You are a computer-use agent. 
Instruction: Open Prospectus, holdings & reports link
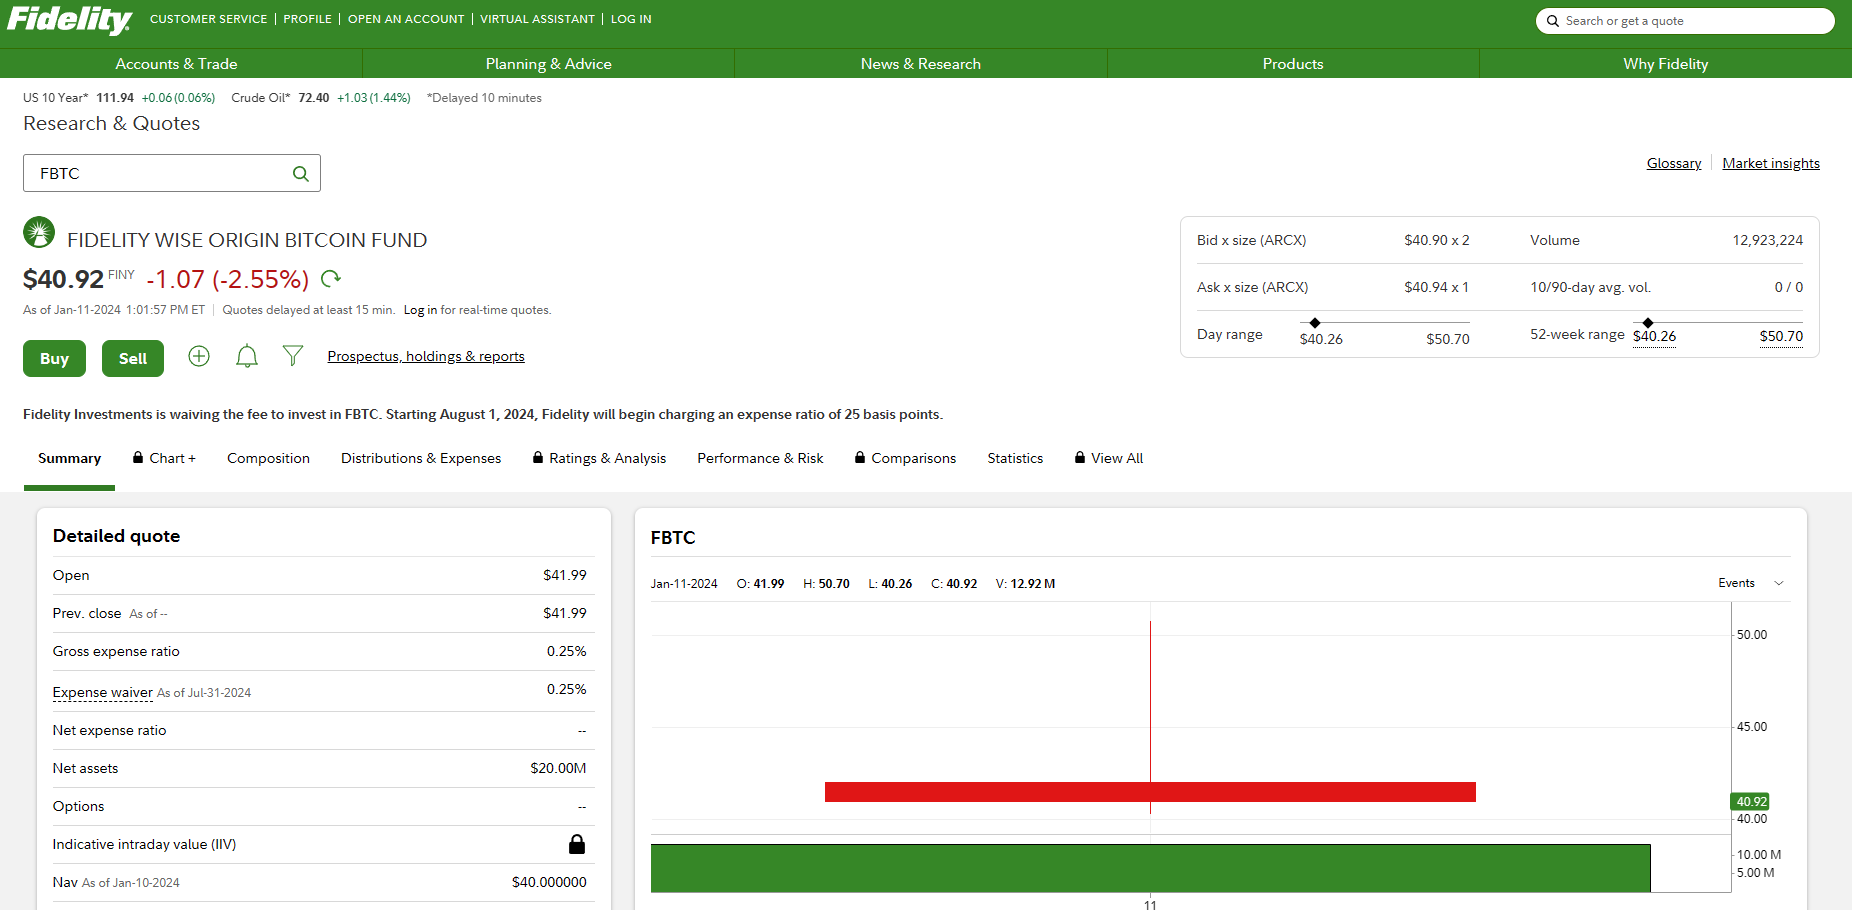426,357
